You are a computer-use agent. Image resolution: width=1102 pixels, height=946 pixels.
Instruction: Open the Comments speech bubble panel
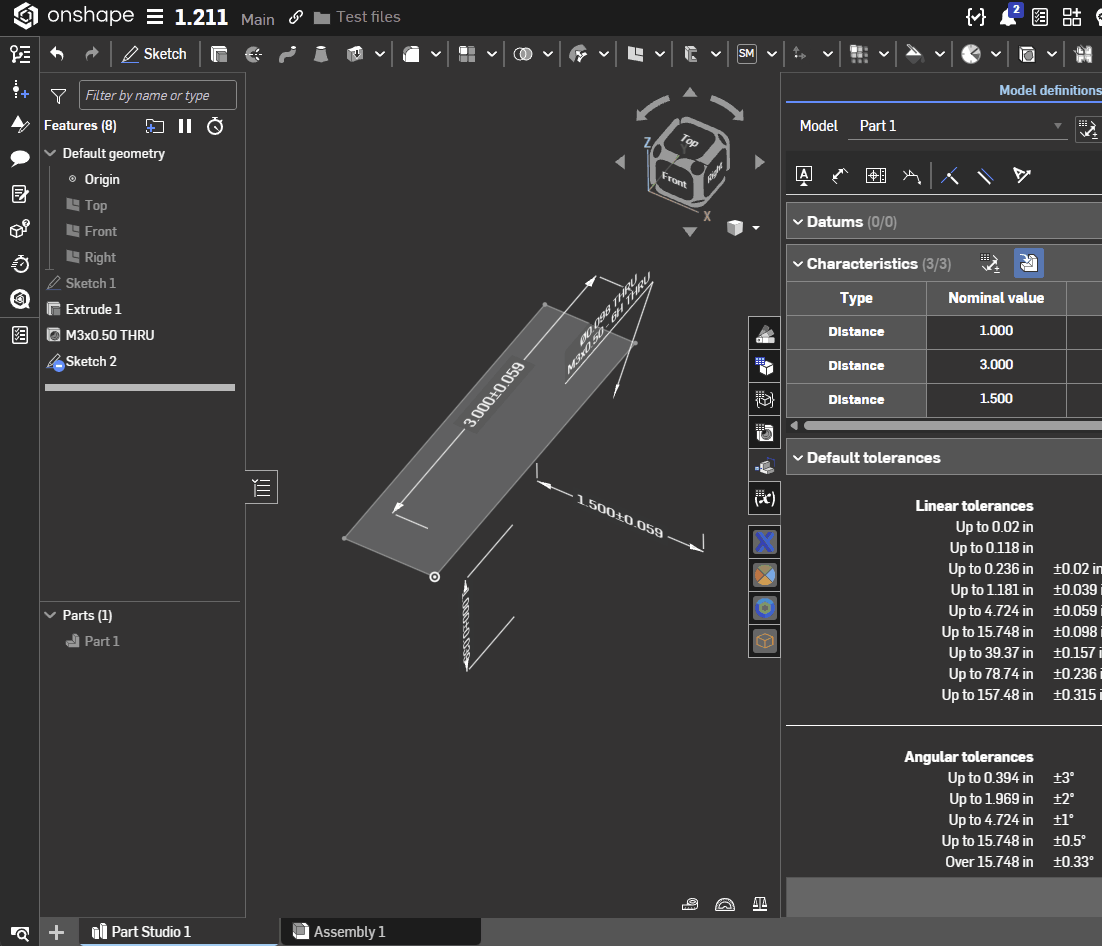[x=19, y=158]
